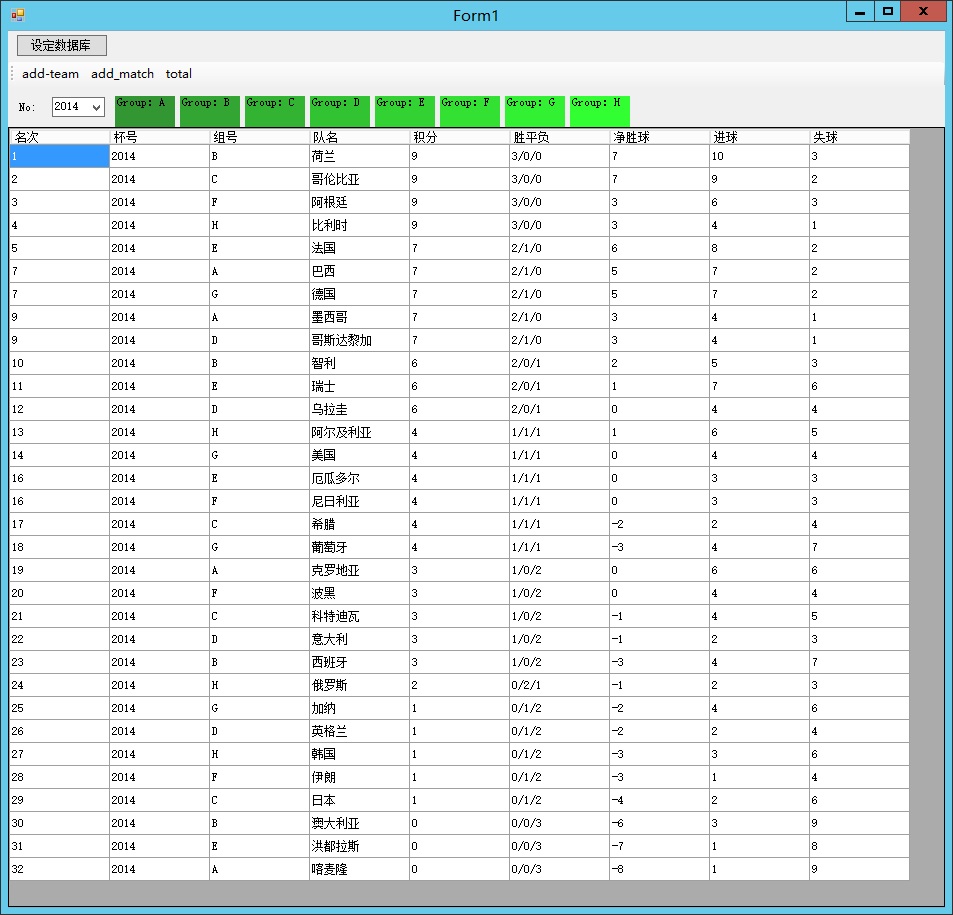This screenshot has height=915, width=953.
Task: Sort by the 杯号 column header
Action: 159,137
